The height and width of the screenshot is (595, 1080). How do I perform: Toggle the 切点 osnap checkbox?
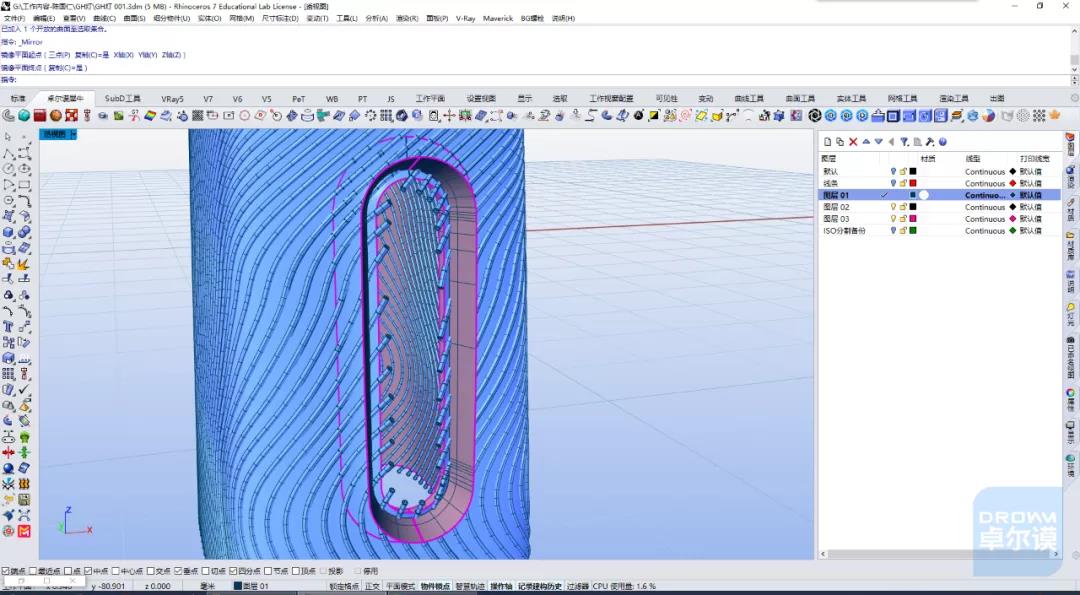tap(205, 572)
